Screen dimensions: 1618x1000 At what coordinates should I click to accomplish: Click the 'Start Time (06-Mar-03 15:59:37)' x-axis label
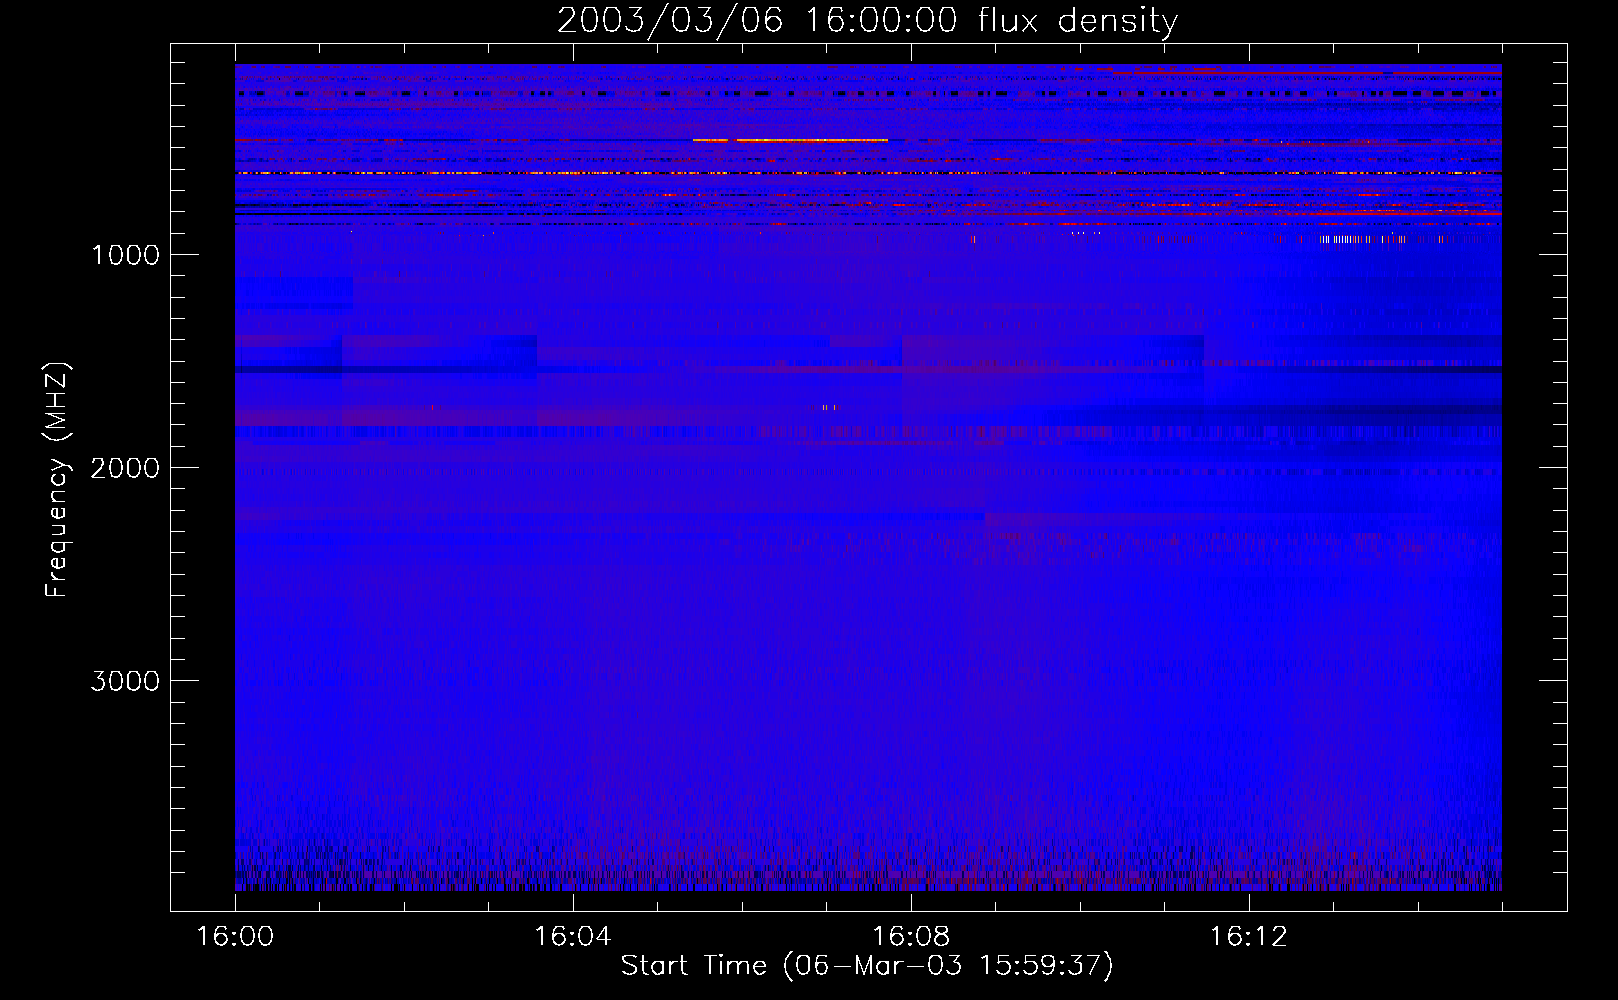click(867, 966)
